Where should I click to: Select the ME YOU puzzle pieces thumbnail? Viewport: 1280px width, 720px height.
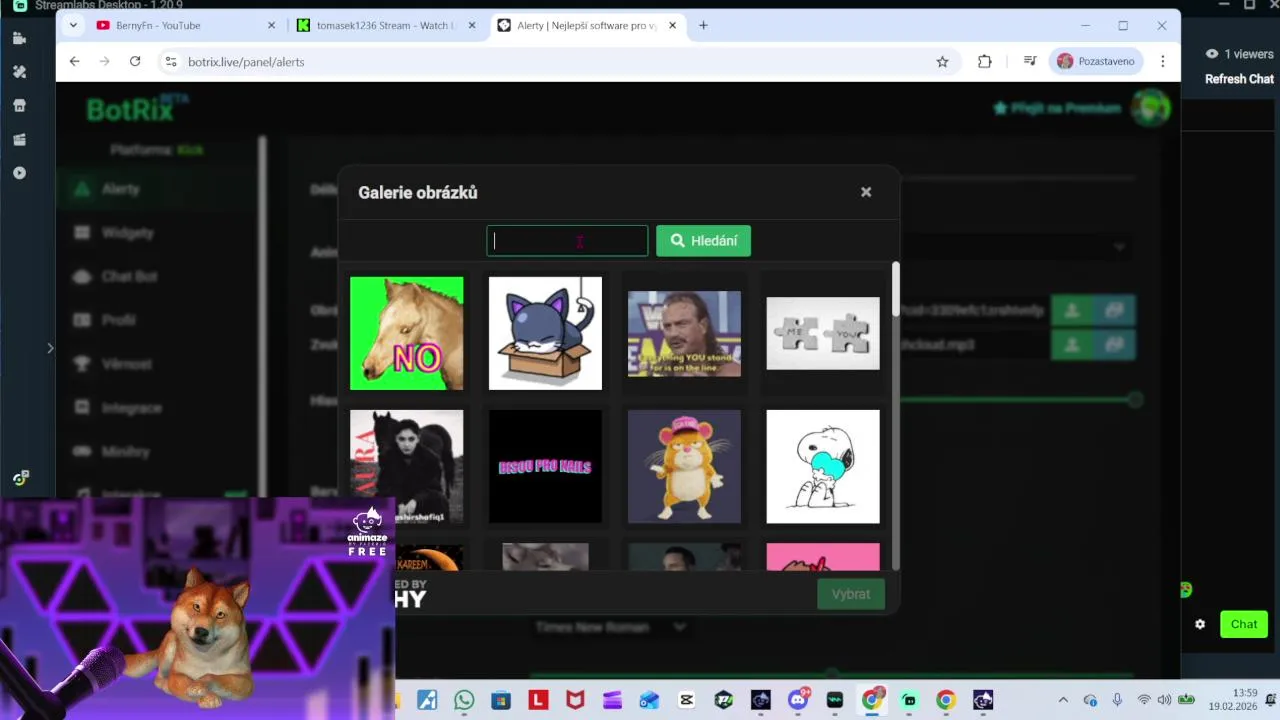pos(823,333)
